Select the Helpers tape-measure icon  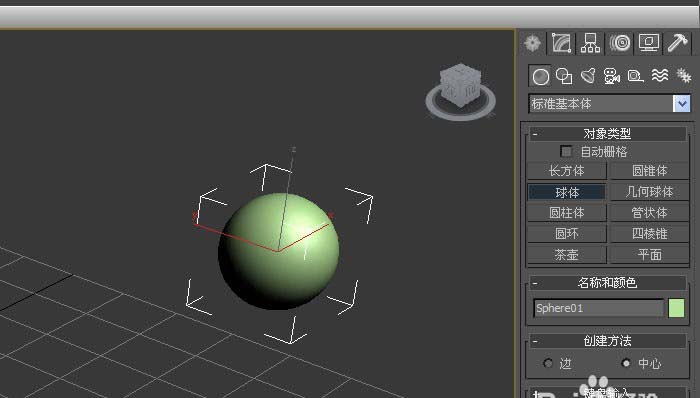click(x=636, y=76)
